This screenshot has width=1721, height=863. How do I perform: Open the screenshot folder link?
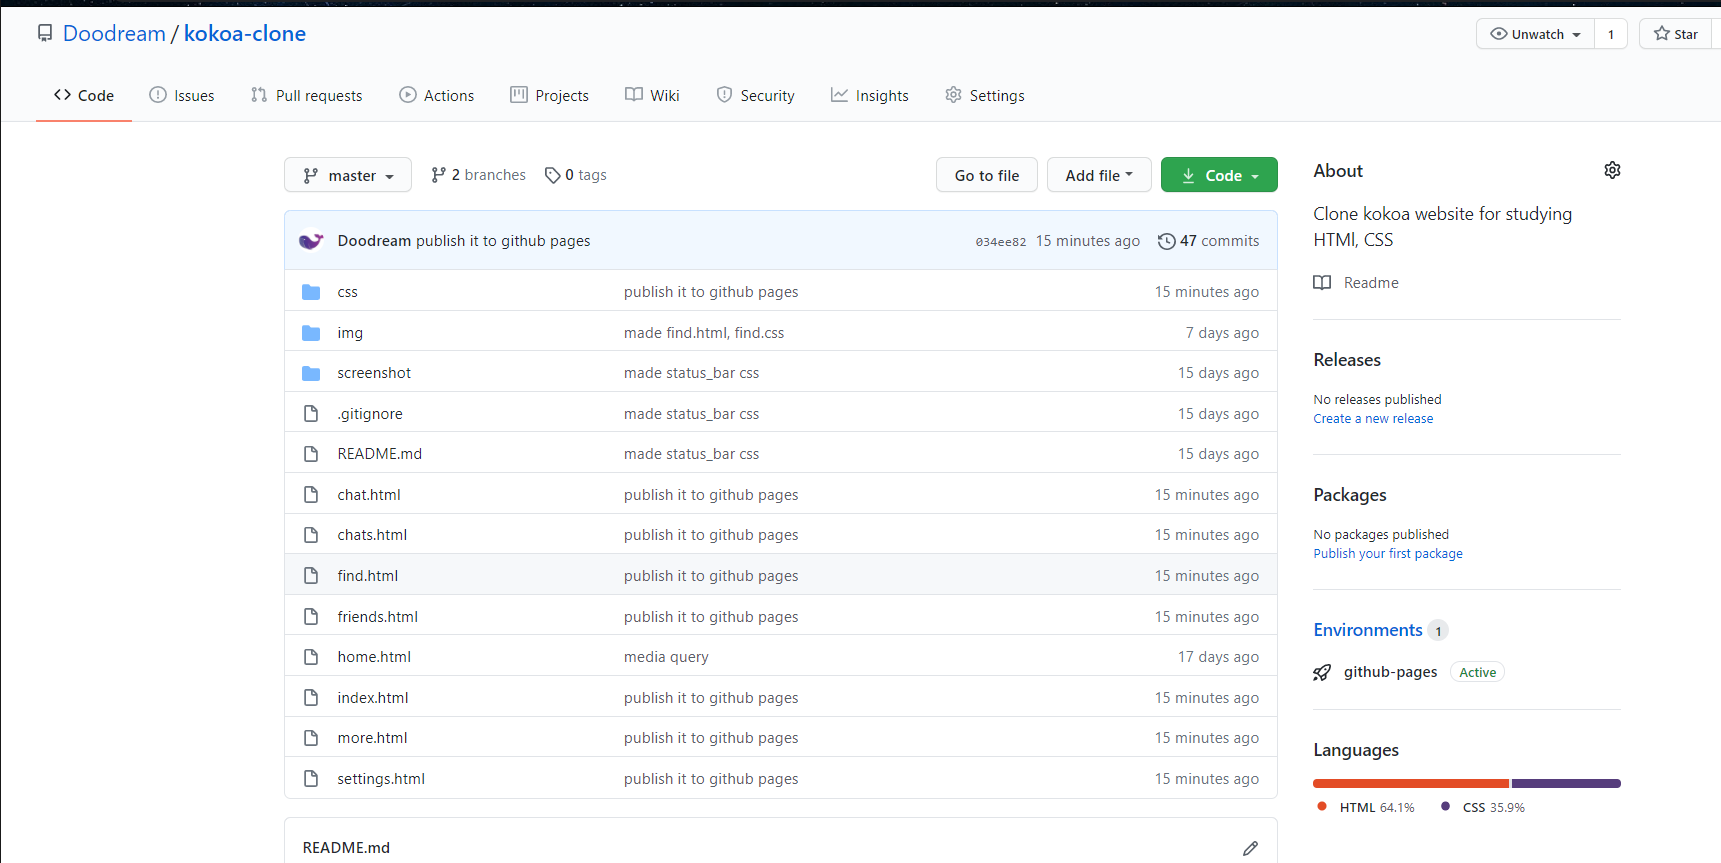click(374, 373)
